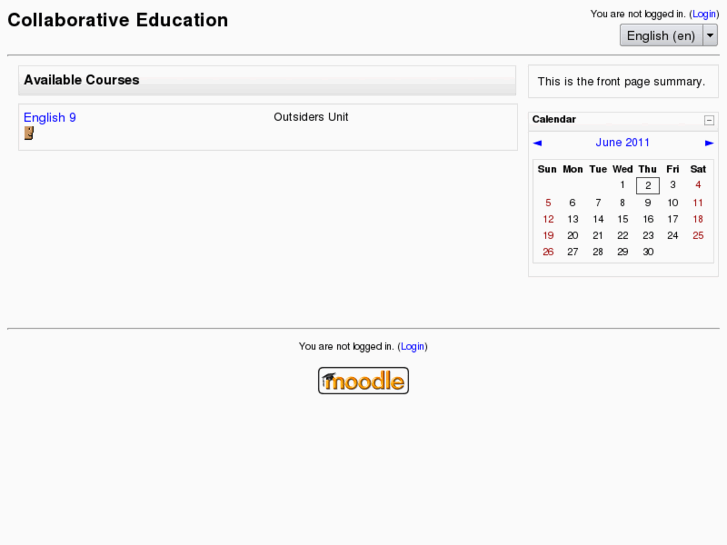Go to next month in the calendar
This screenshot has height=545, width=727.
click(x=709, y=143)
